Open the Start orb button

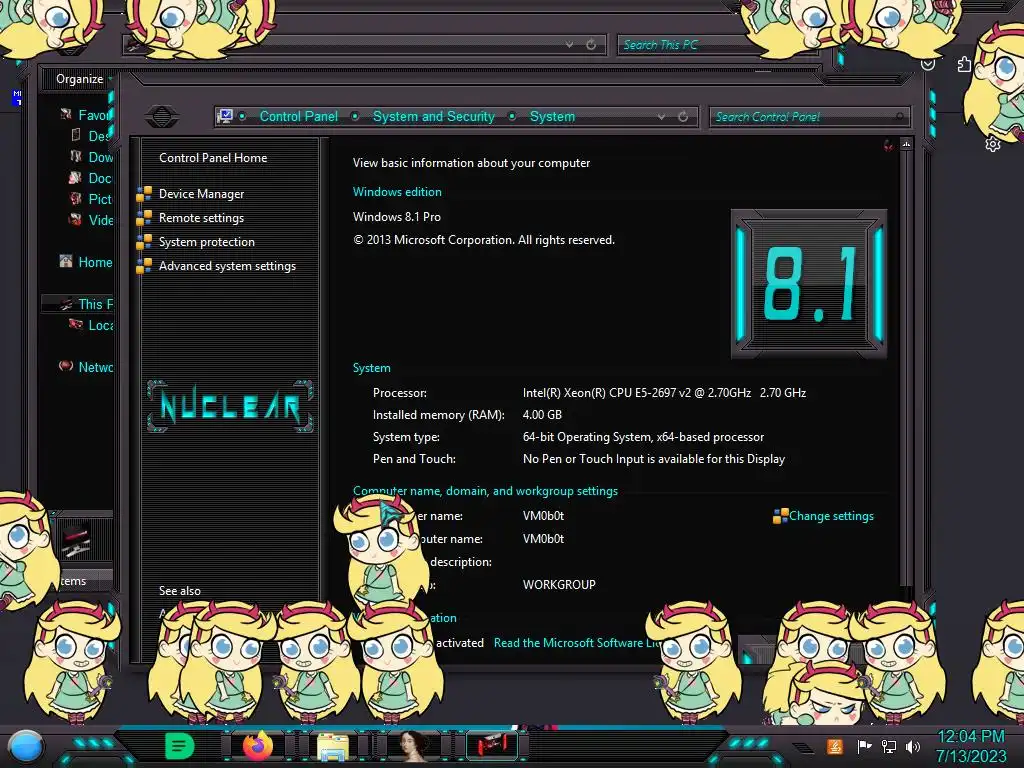pyautogui.click(x=26, y=746)
